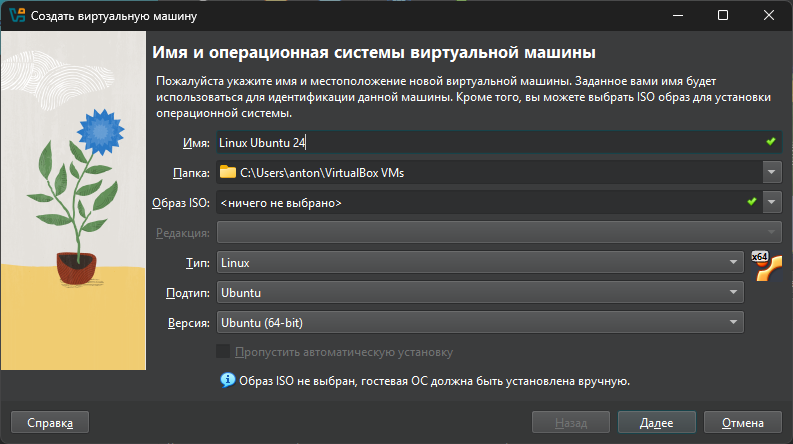This screenshot has height=444, width=793.
Task: Click the Назад button
Action: [x=570, y=422]
